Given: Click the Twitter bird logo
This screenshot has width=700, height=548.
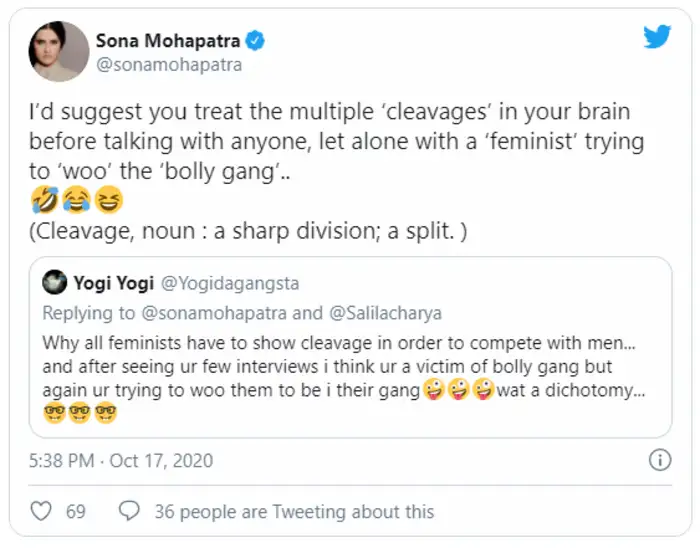Looking at the screenshot, I should coord(657,38).
